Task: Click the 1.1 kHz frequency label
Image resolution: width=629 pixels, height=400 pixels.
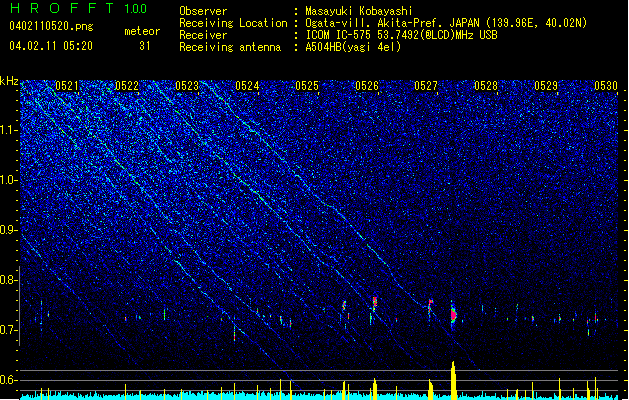Action: point(9,131)
